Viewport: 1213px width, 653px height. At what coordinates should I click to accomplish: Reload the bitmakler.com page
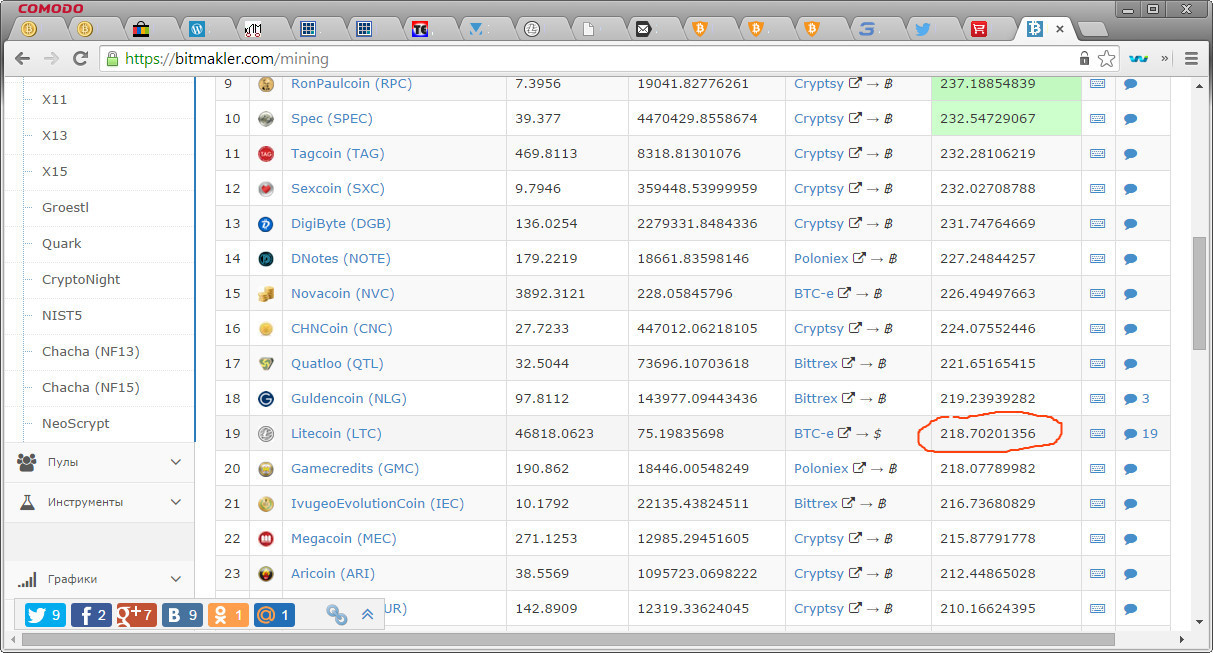[x=81, y=59]
